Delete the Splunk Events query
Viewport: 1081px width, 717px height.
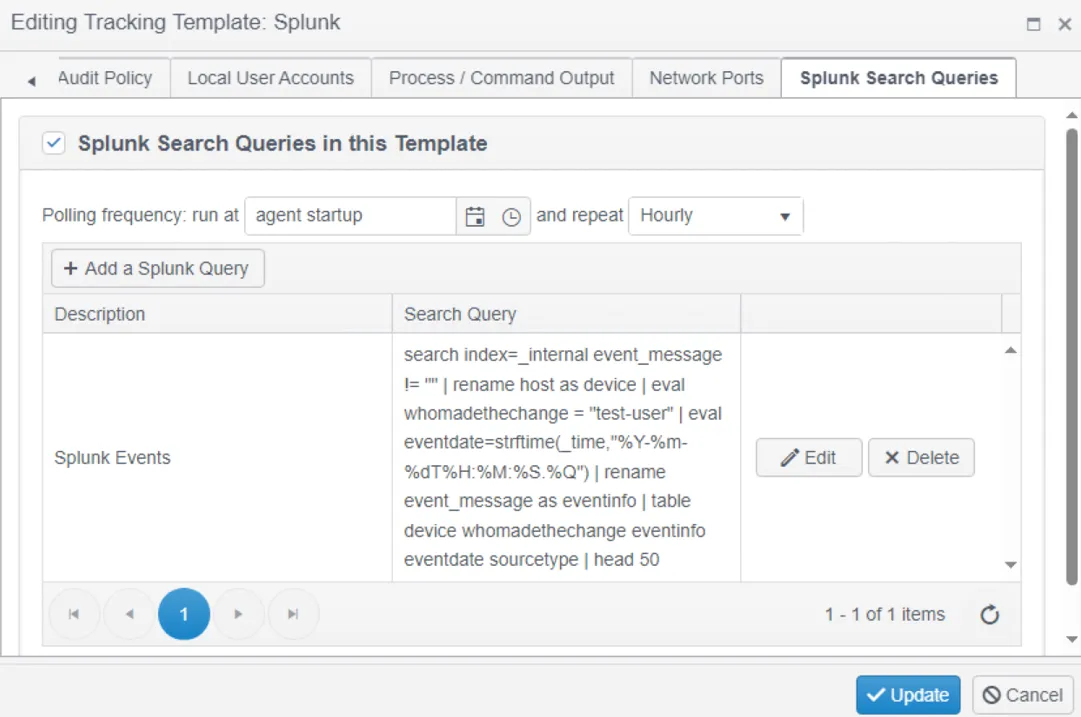921,458
